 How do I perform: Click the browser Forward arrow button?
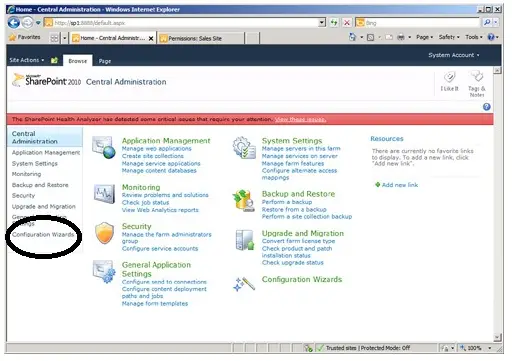[x=28, y=23]
